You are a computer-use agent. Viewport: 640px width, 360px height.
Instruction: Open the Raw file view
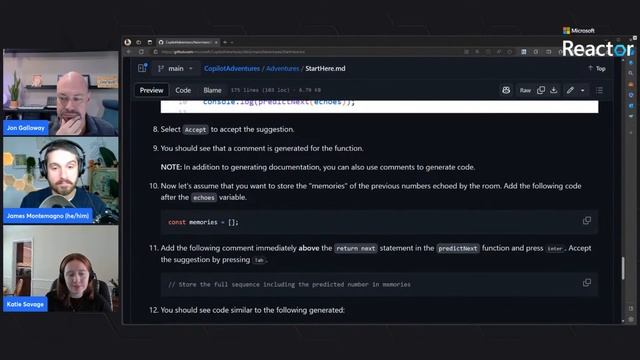[x=525, y=90]
